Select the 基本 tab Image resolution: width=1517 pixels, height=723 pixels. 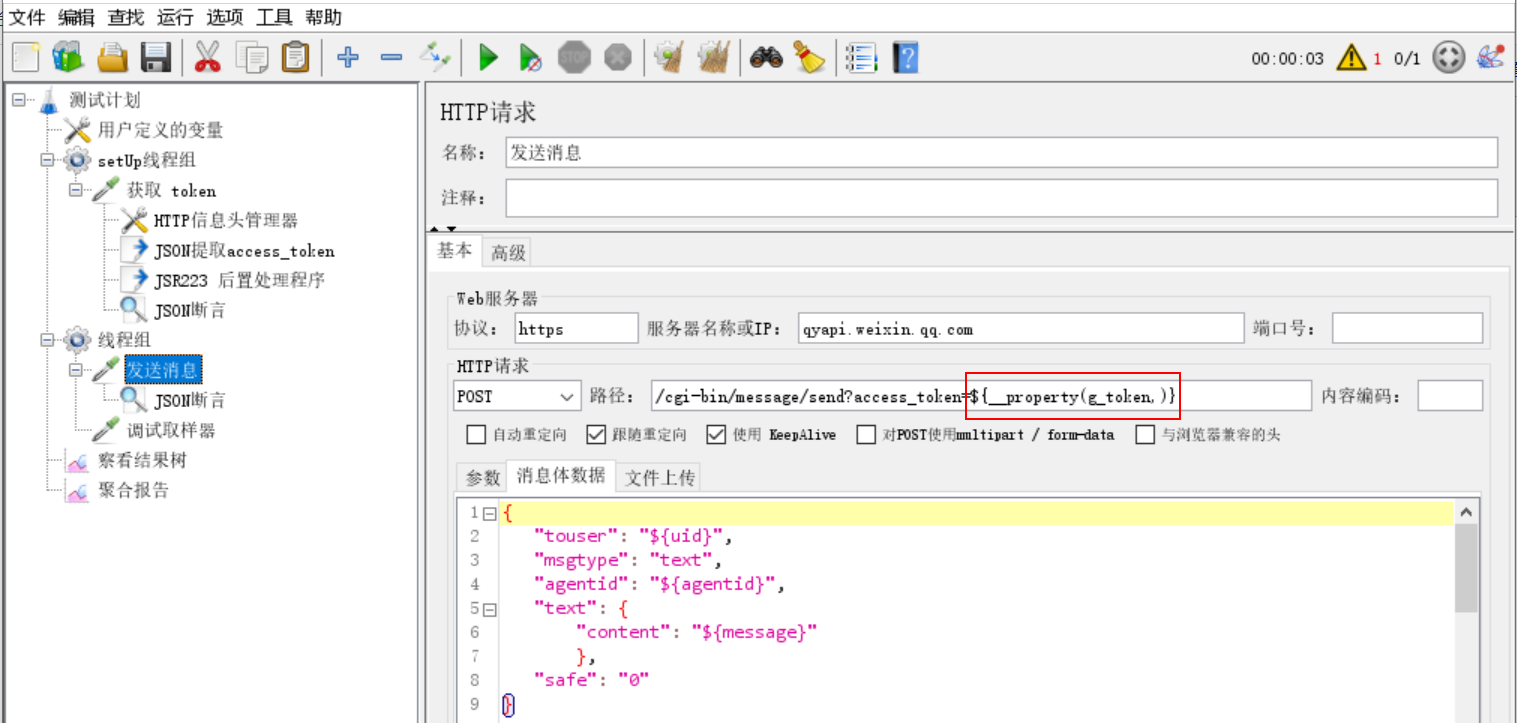click(x=455, y=251)
